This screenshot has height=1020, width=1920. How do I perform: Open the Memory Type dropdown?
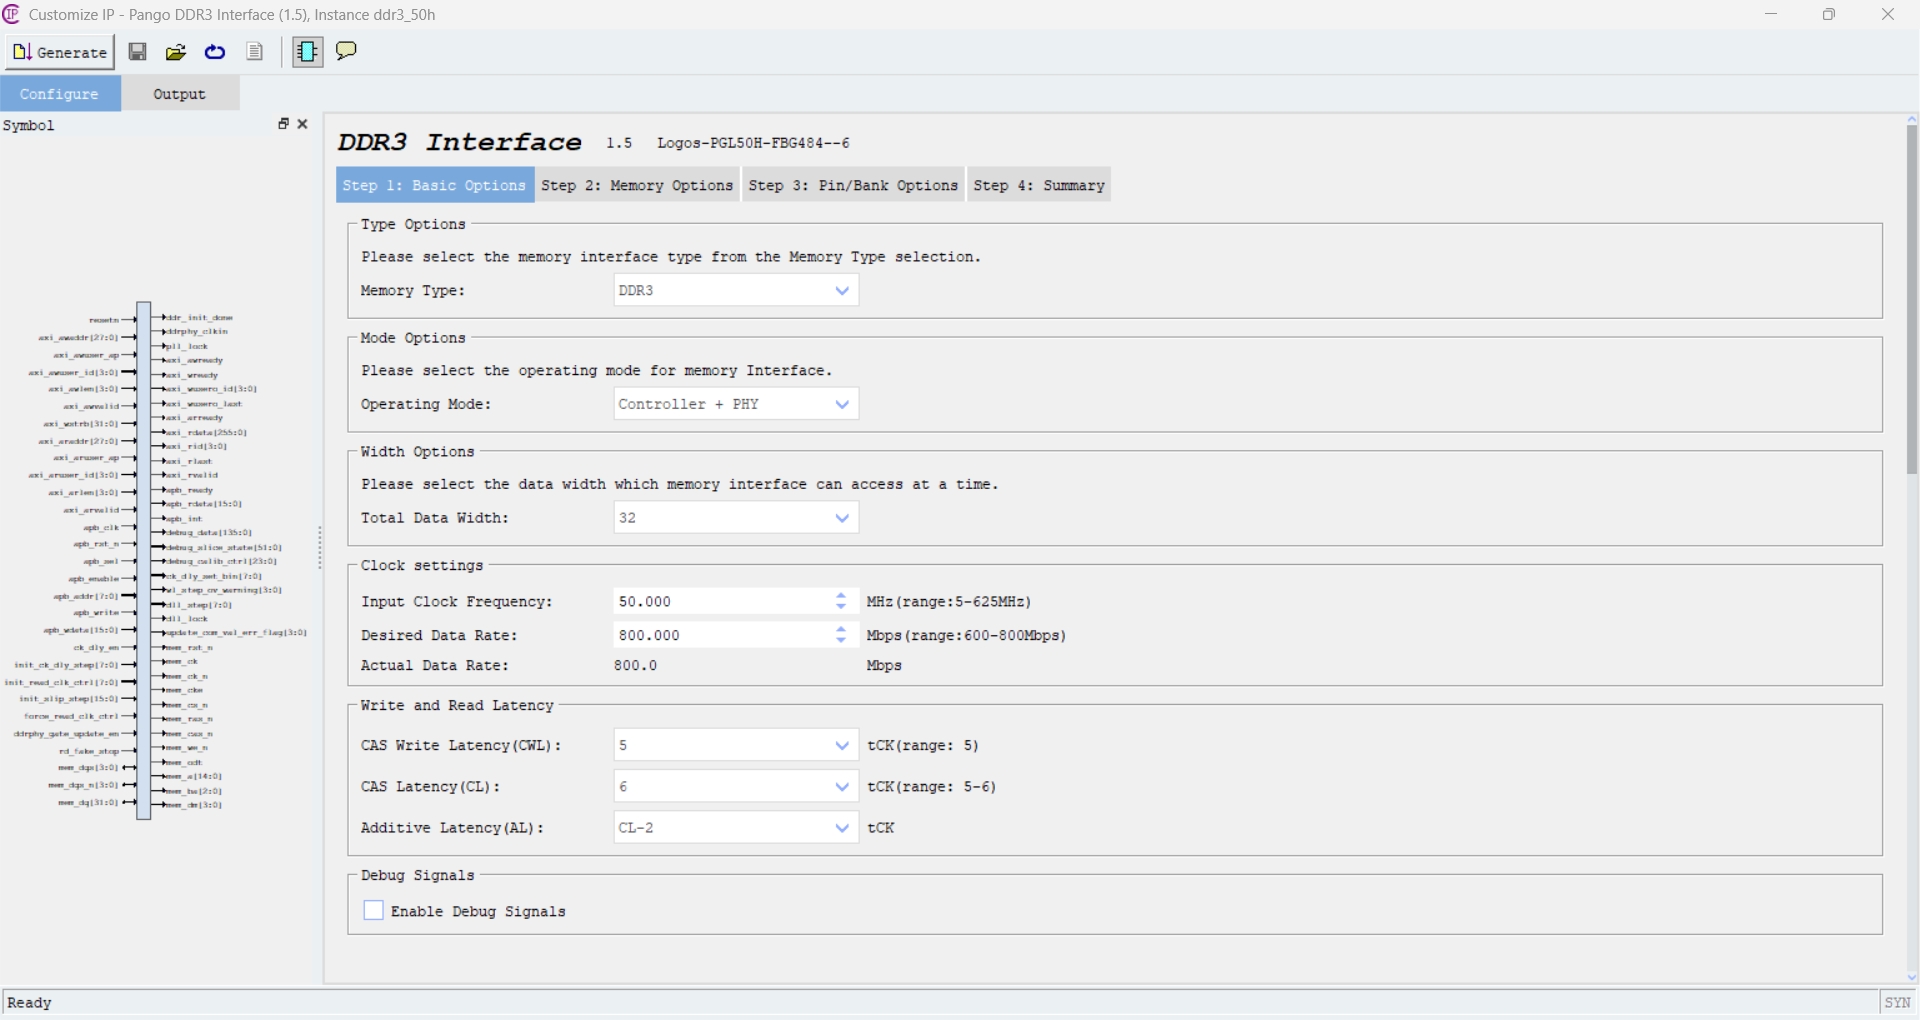[736, 291]
